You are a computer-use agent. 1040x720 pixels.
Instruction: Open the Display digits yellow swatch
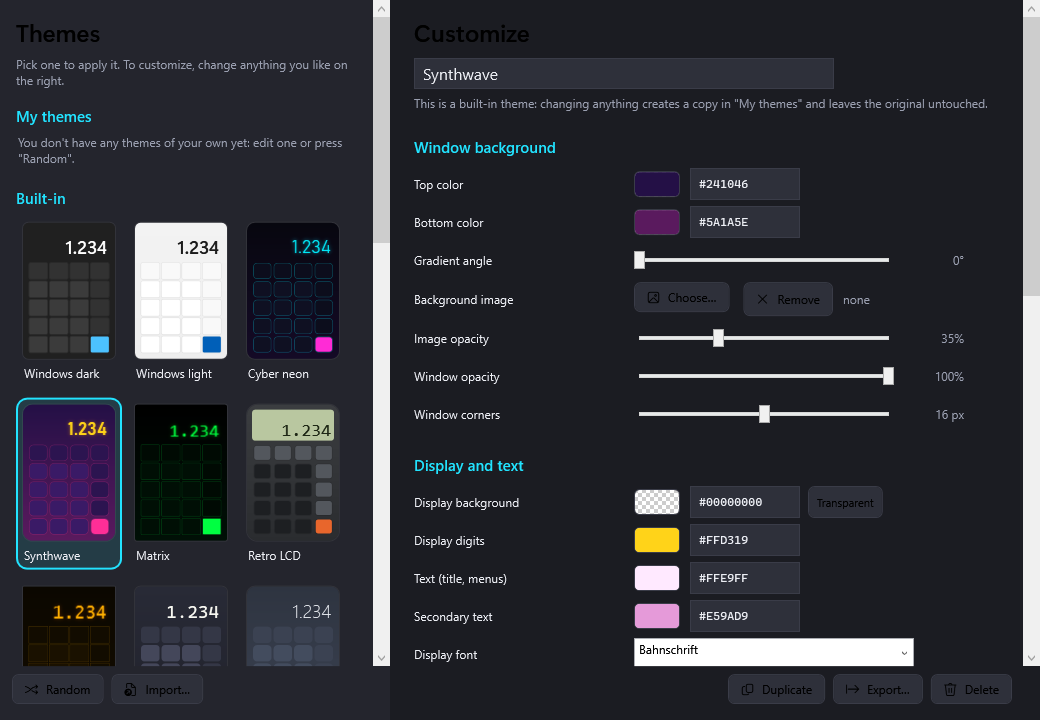tap(657, 540)
